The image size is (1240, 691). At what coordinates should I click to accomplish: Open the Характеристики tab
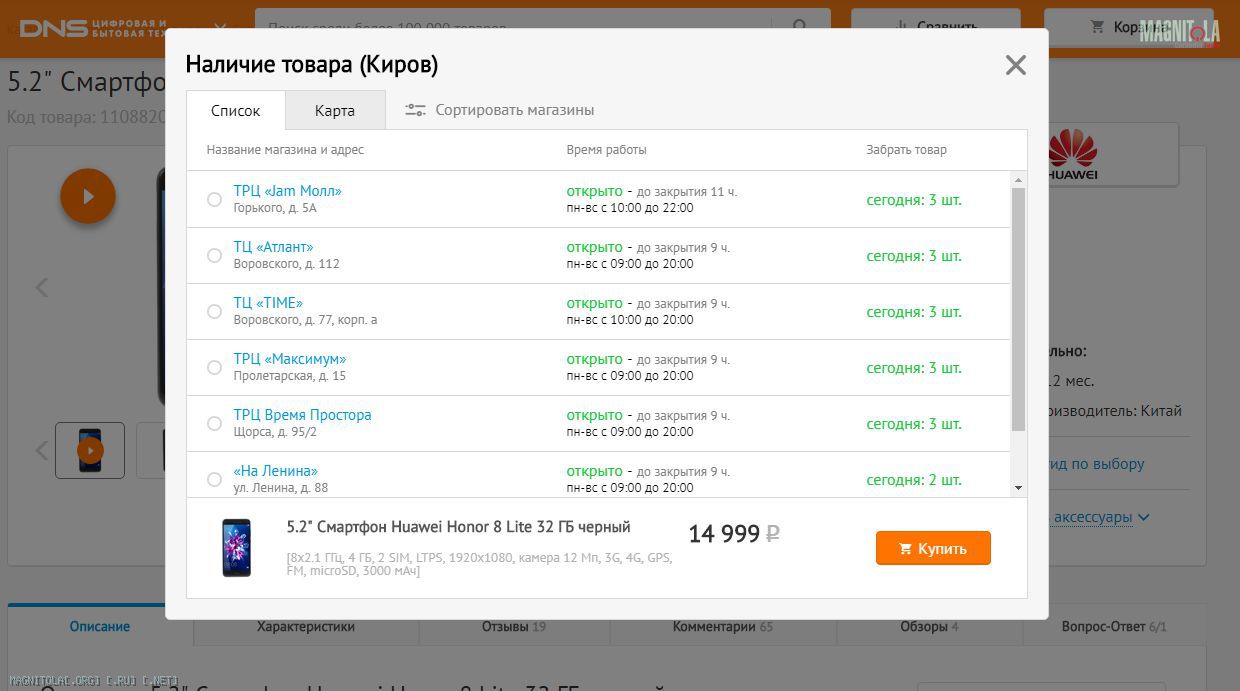(306, 626)
